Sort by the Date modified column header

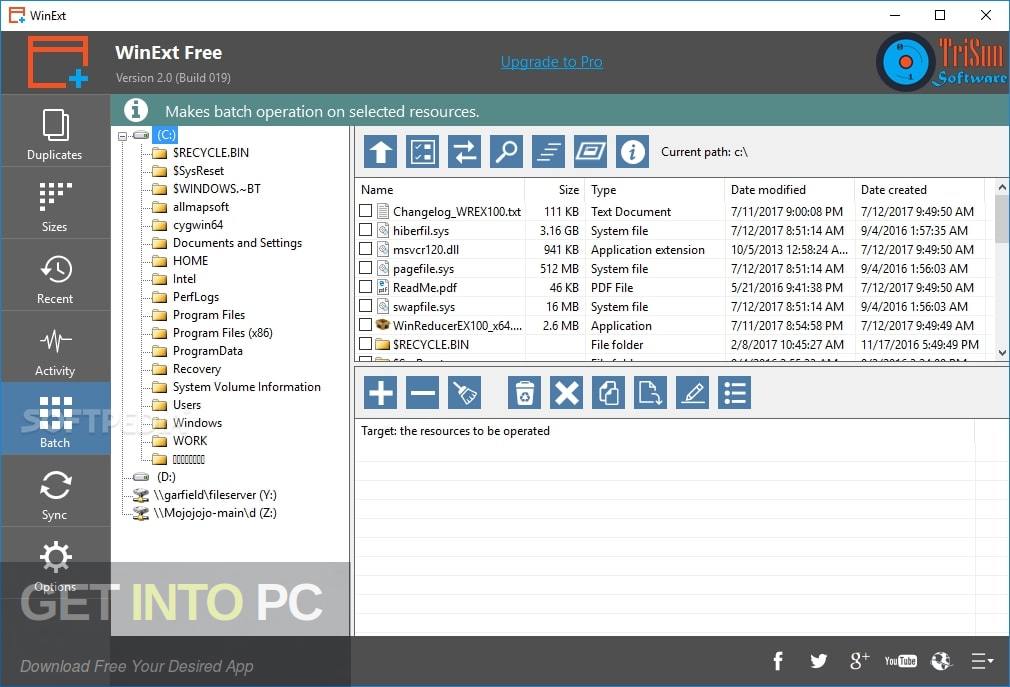(789, 190)
